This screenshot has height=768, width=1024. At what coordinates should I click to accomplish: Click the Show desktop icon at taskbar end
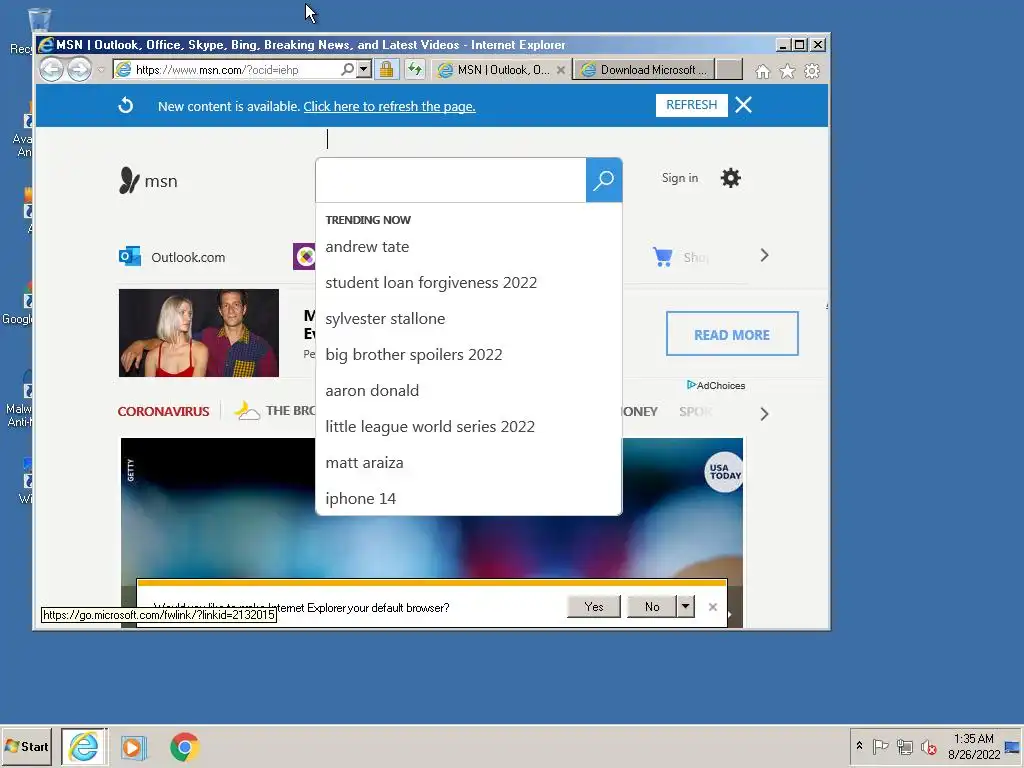1013,747
